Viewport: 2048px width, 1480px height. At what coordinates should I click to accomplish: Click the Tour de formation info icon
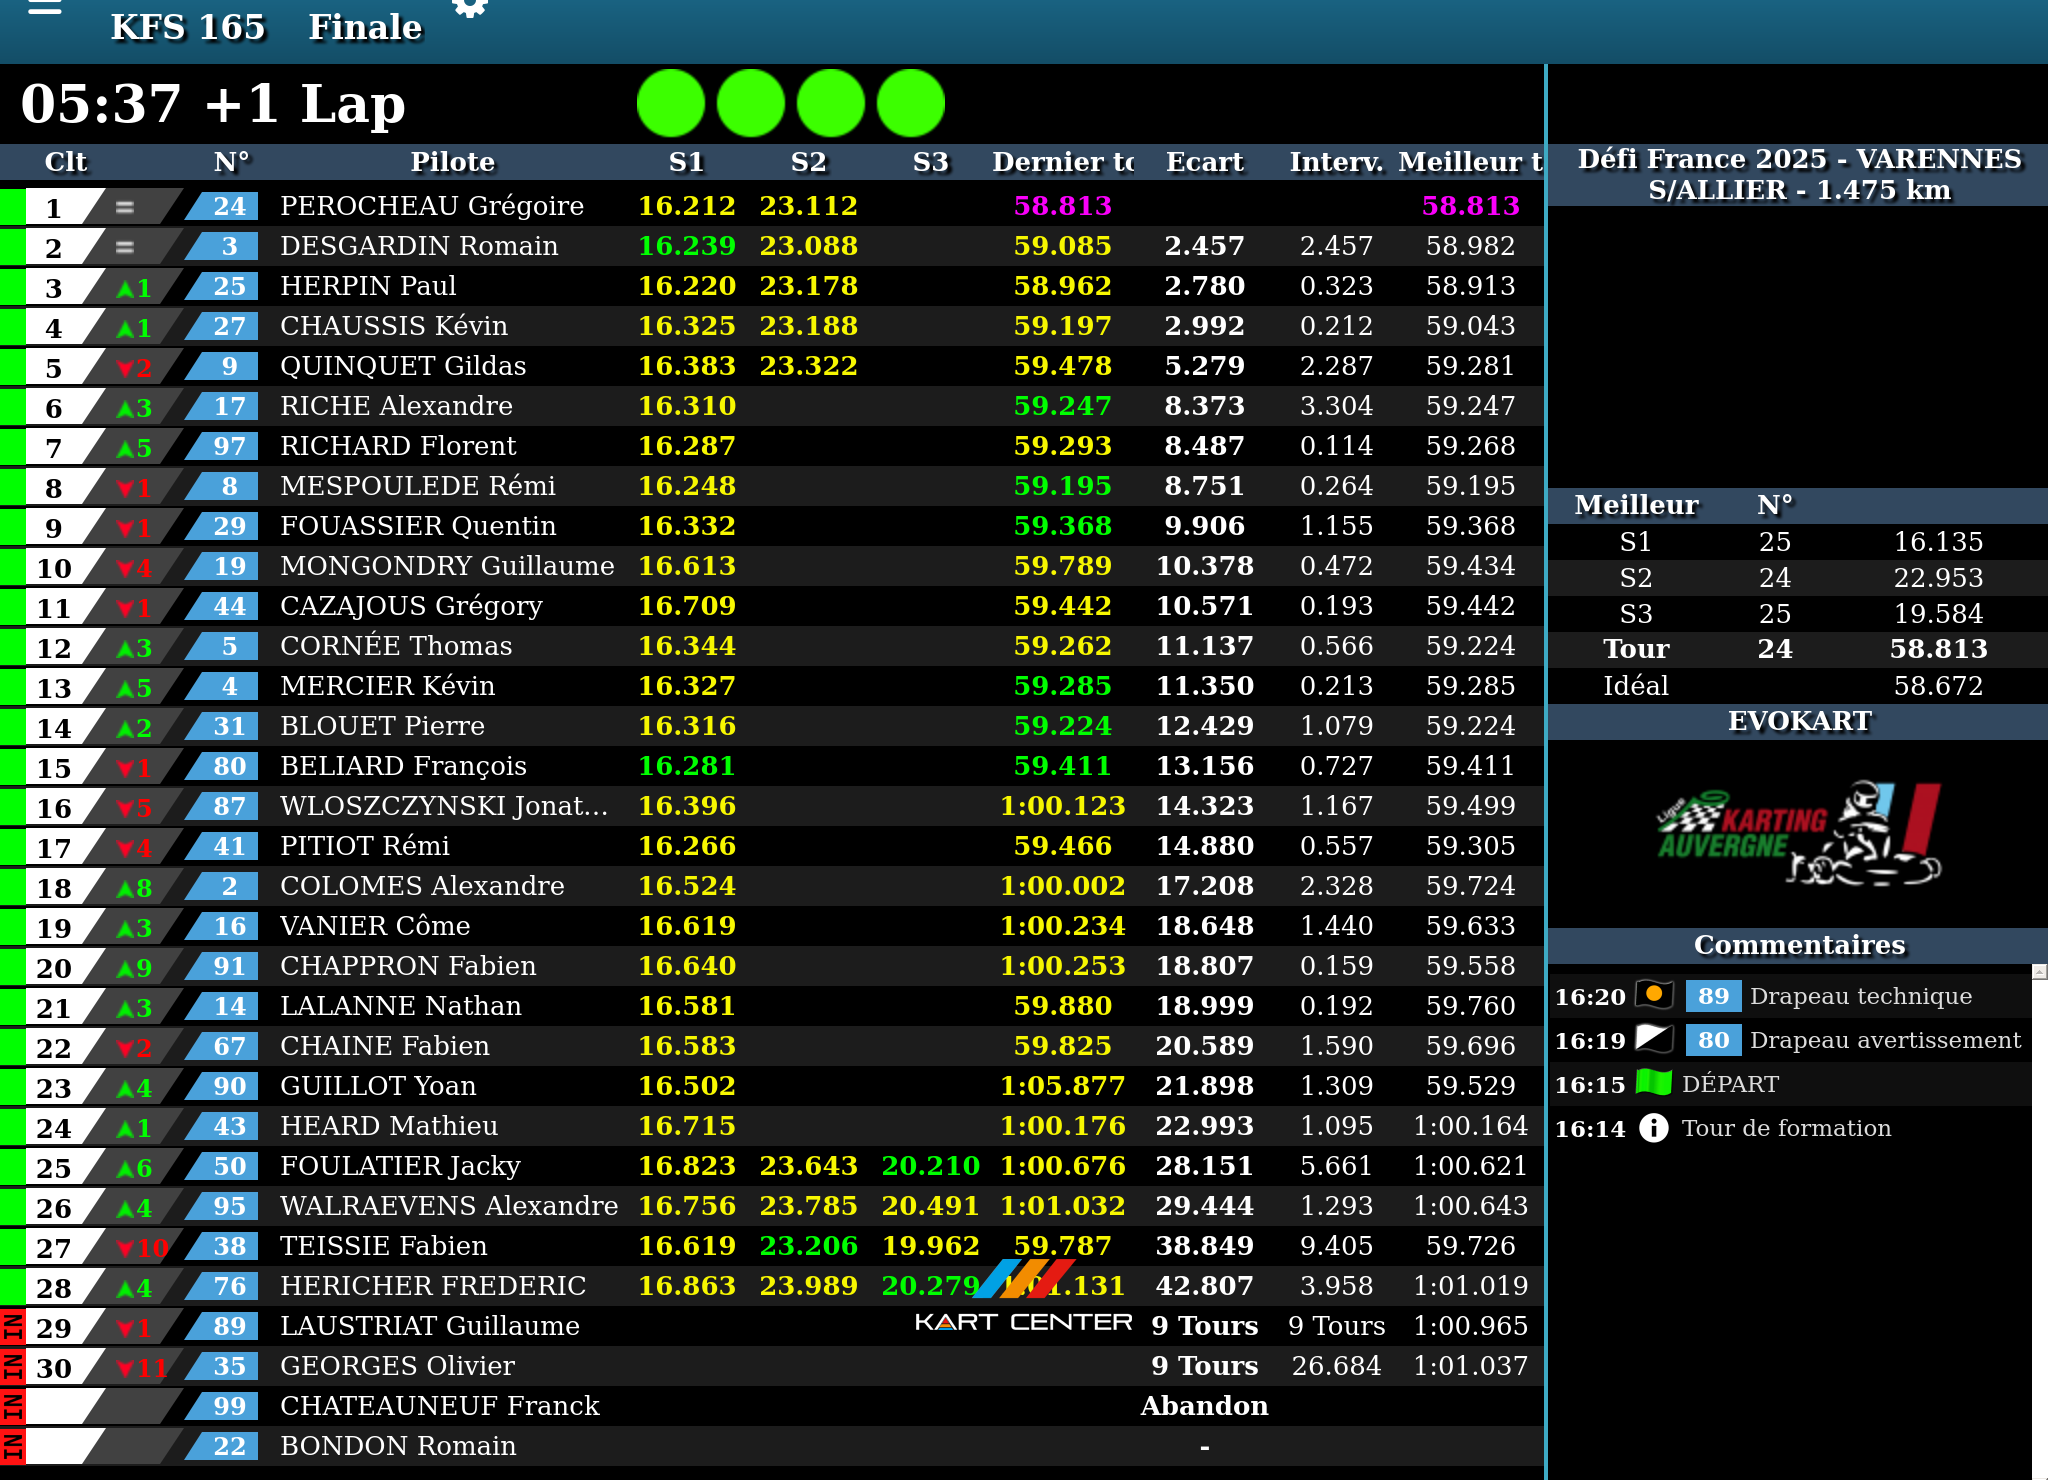[1654, 1128]
